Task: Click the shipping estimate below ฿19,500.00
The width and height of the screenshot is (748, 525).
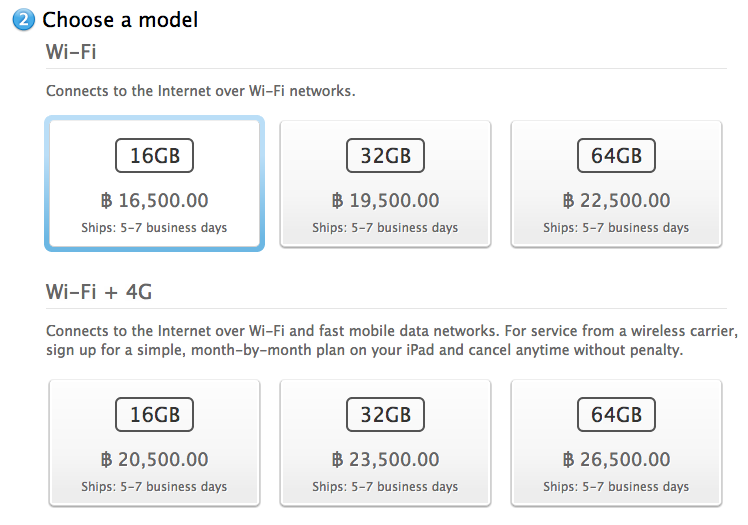Action: pos(385,228)
